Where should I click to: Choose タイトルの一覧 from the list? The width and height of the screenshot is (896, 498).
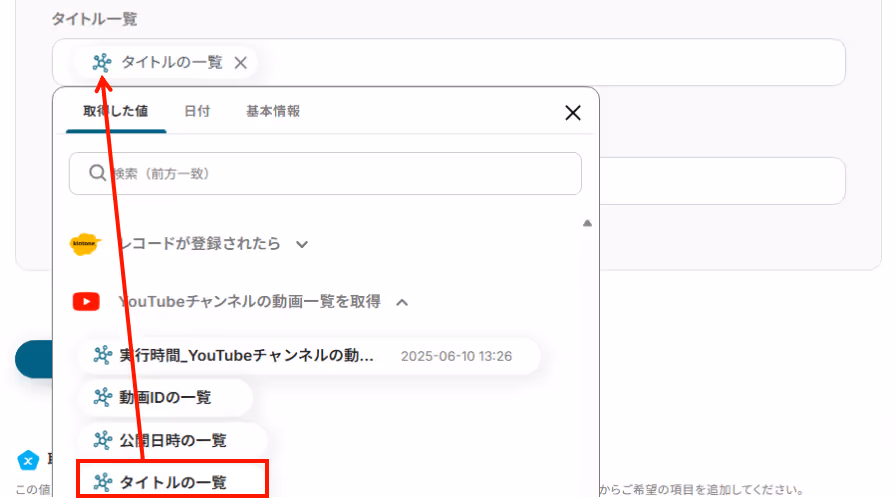click(x=173, y=481)
